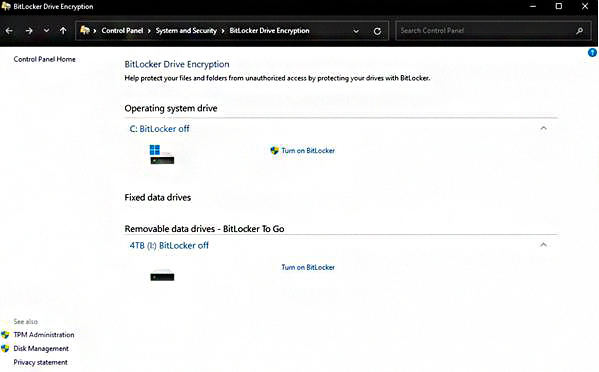
Task: Refresh the BitLocker Drive Encryption page
Action: (377, 31)
